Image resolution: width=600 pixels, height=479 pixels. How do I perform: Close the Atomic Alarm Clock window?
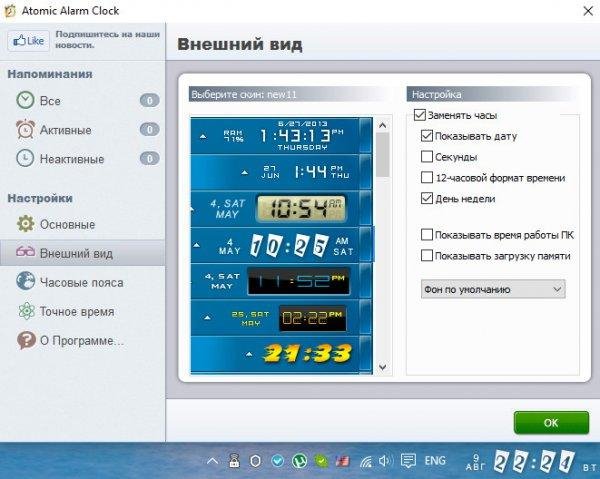[x=588, y=10]
